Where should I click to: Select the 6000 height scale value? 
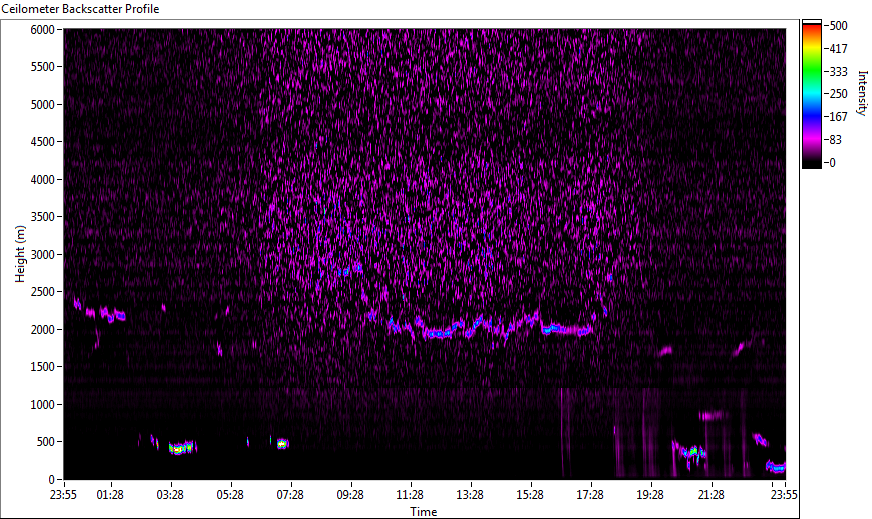[43, 29]
